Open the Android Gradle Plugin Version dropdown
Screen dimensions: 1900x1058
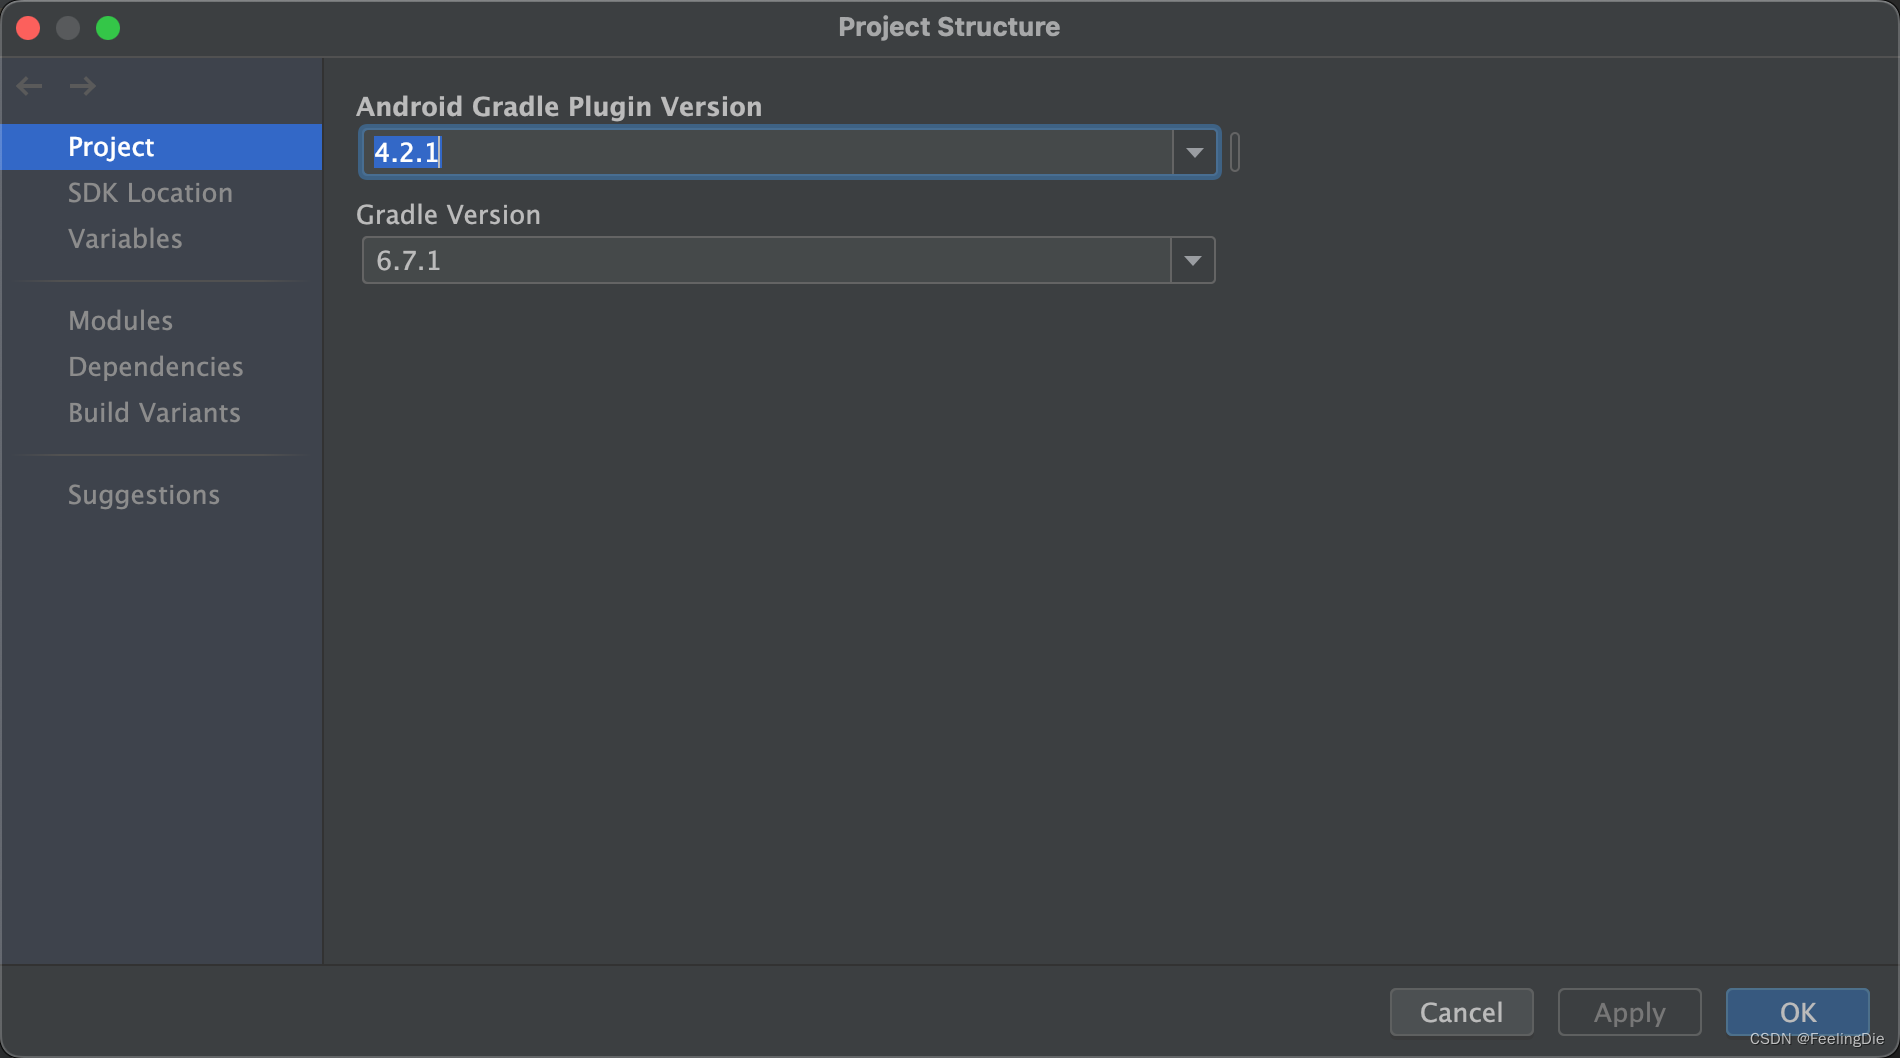point(1194,152)
